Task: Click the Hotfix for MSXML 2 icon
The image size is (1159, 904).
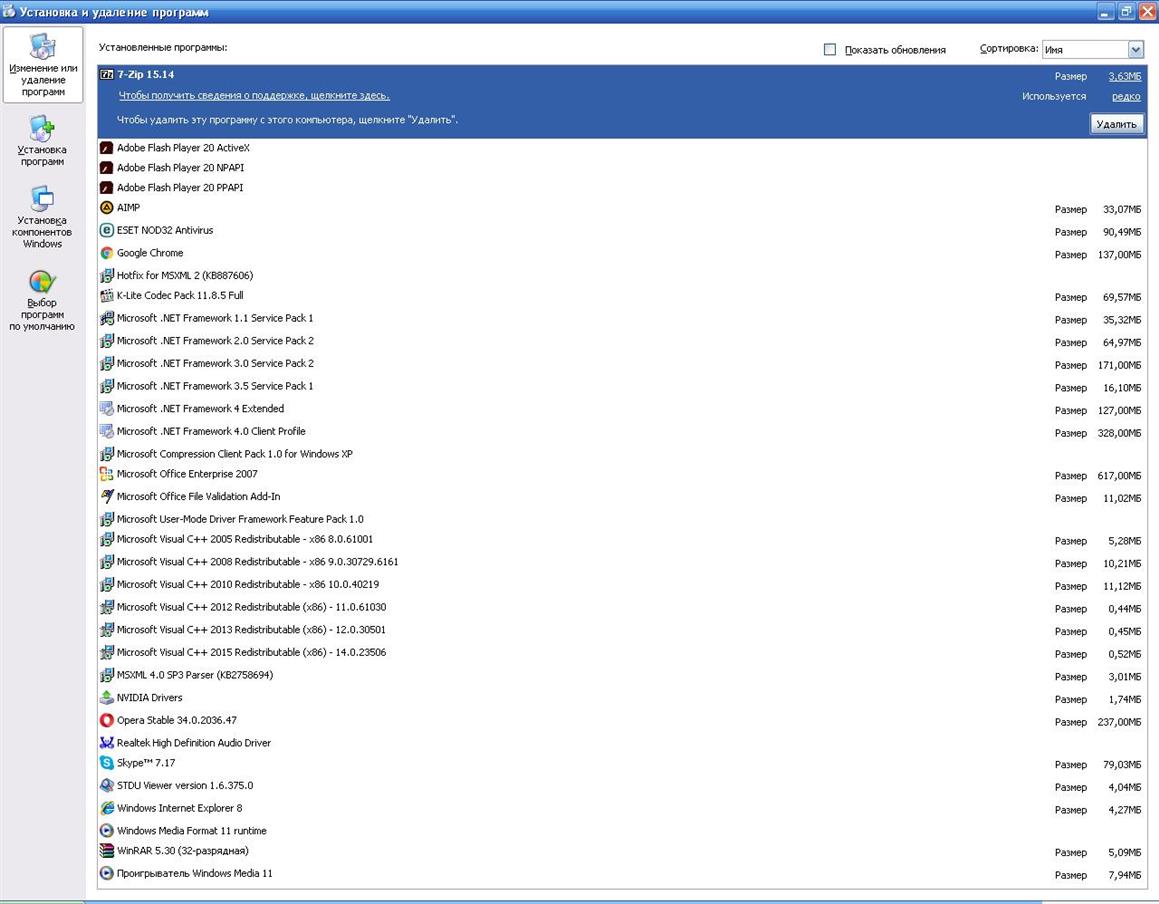Action: click(x=106, y=276)
